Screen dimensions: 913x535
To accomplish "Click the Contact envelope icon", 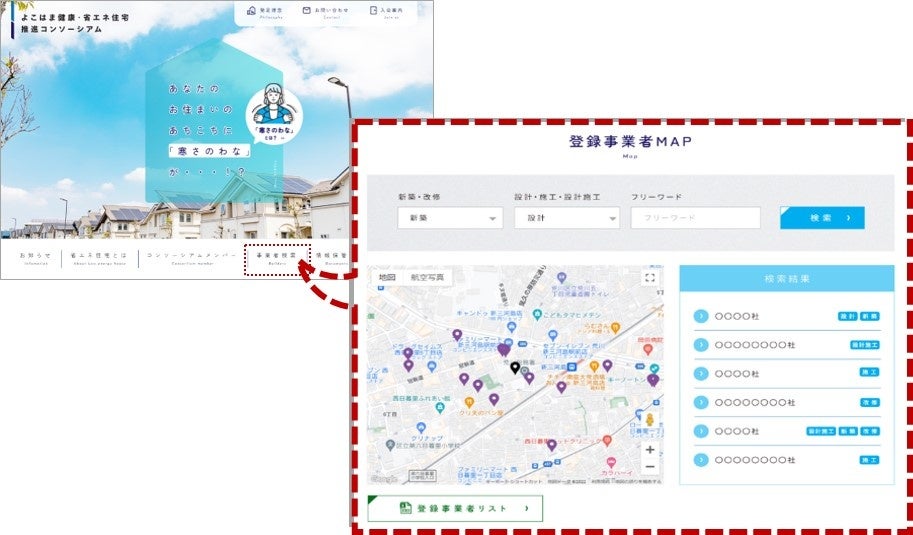I will coord(307,10).
